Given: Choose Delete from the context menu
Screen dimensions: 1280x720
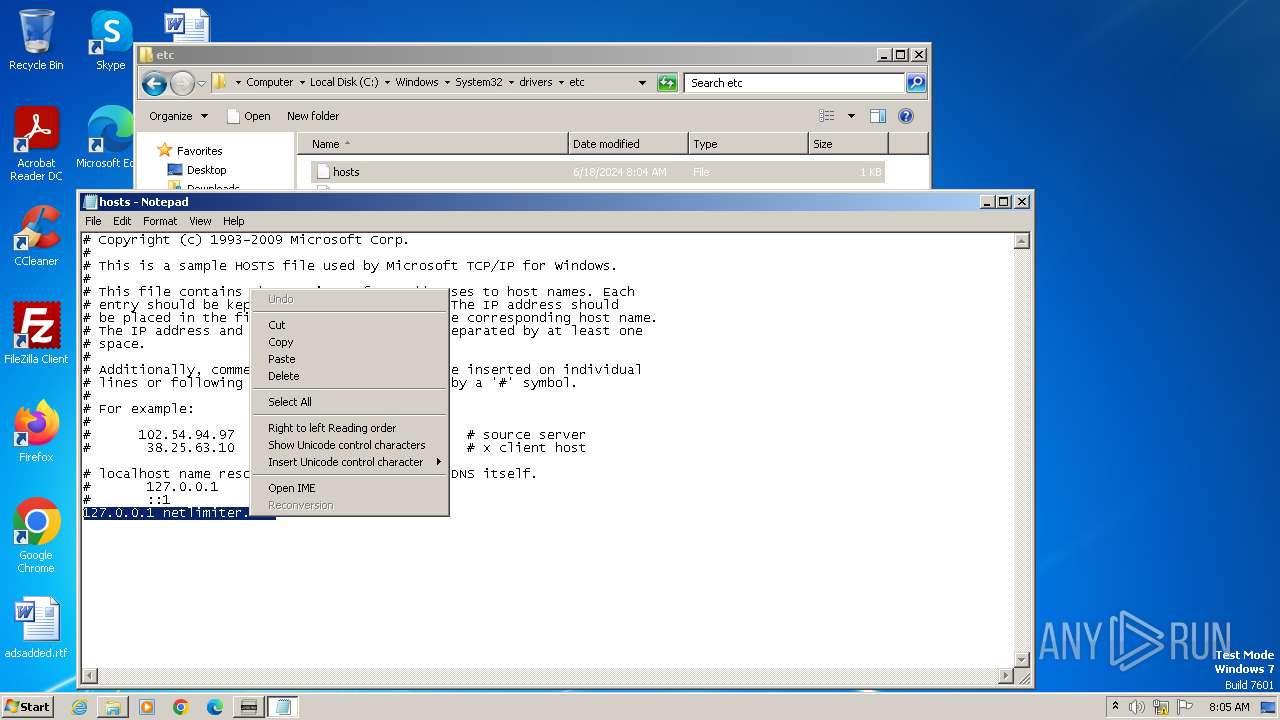Looking at the screenshot, I should click(x=348, y=376).
